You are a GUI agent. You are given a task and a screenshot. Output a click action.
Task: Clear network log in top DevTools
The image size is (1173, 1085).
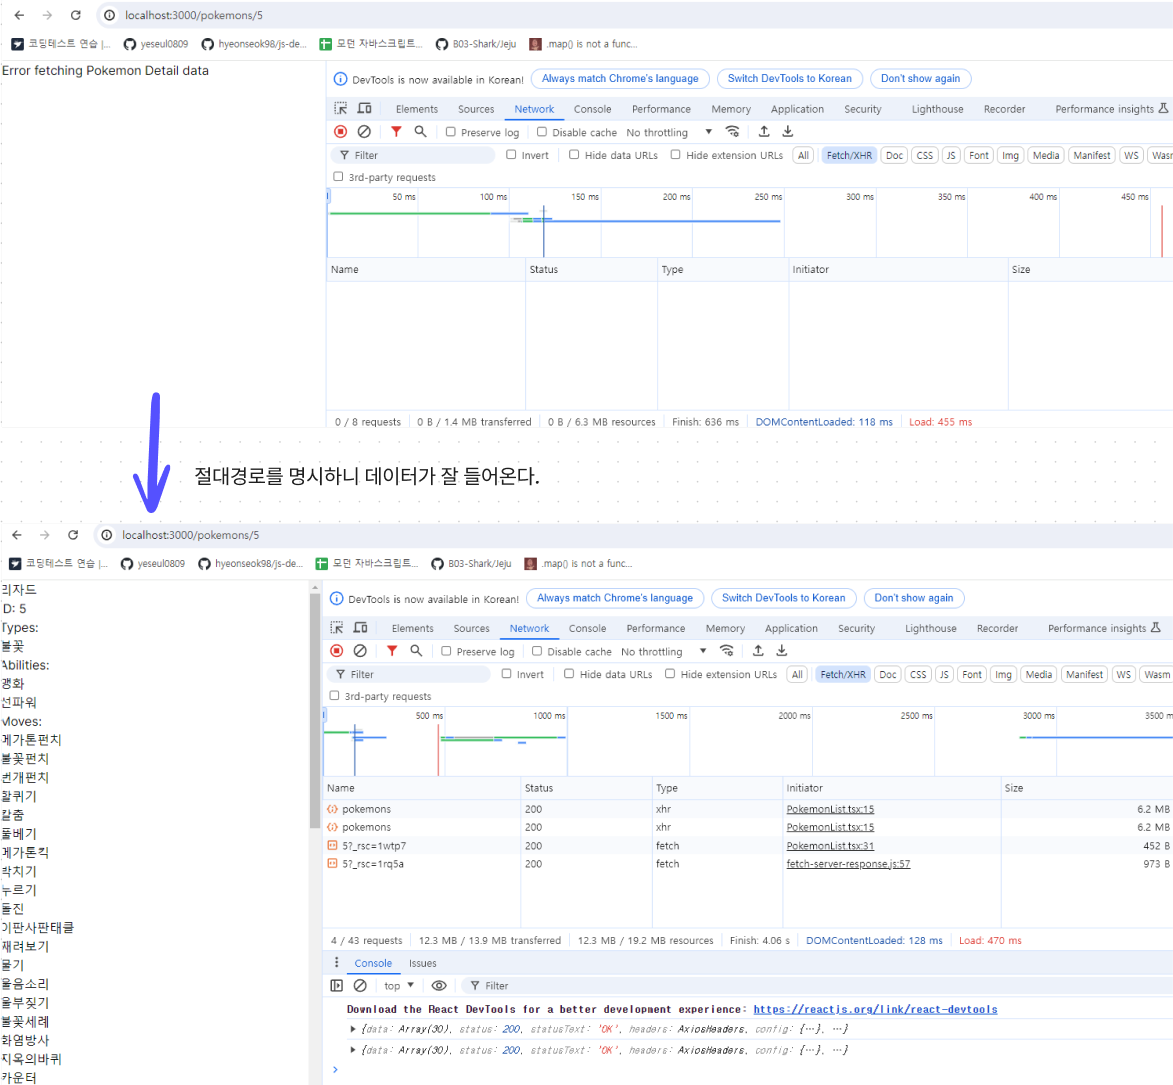(x=364, y=132)
